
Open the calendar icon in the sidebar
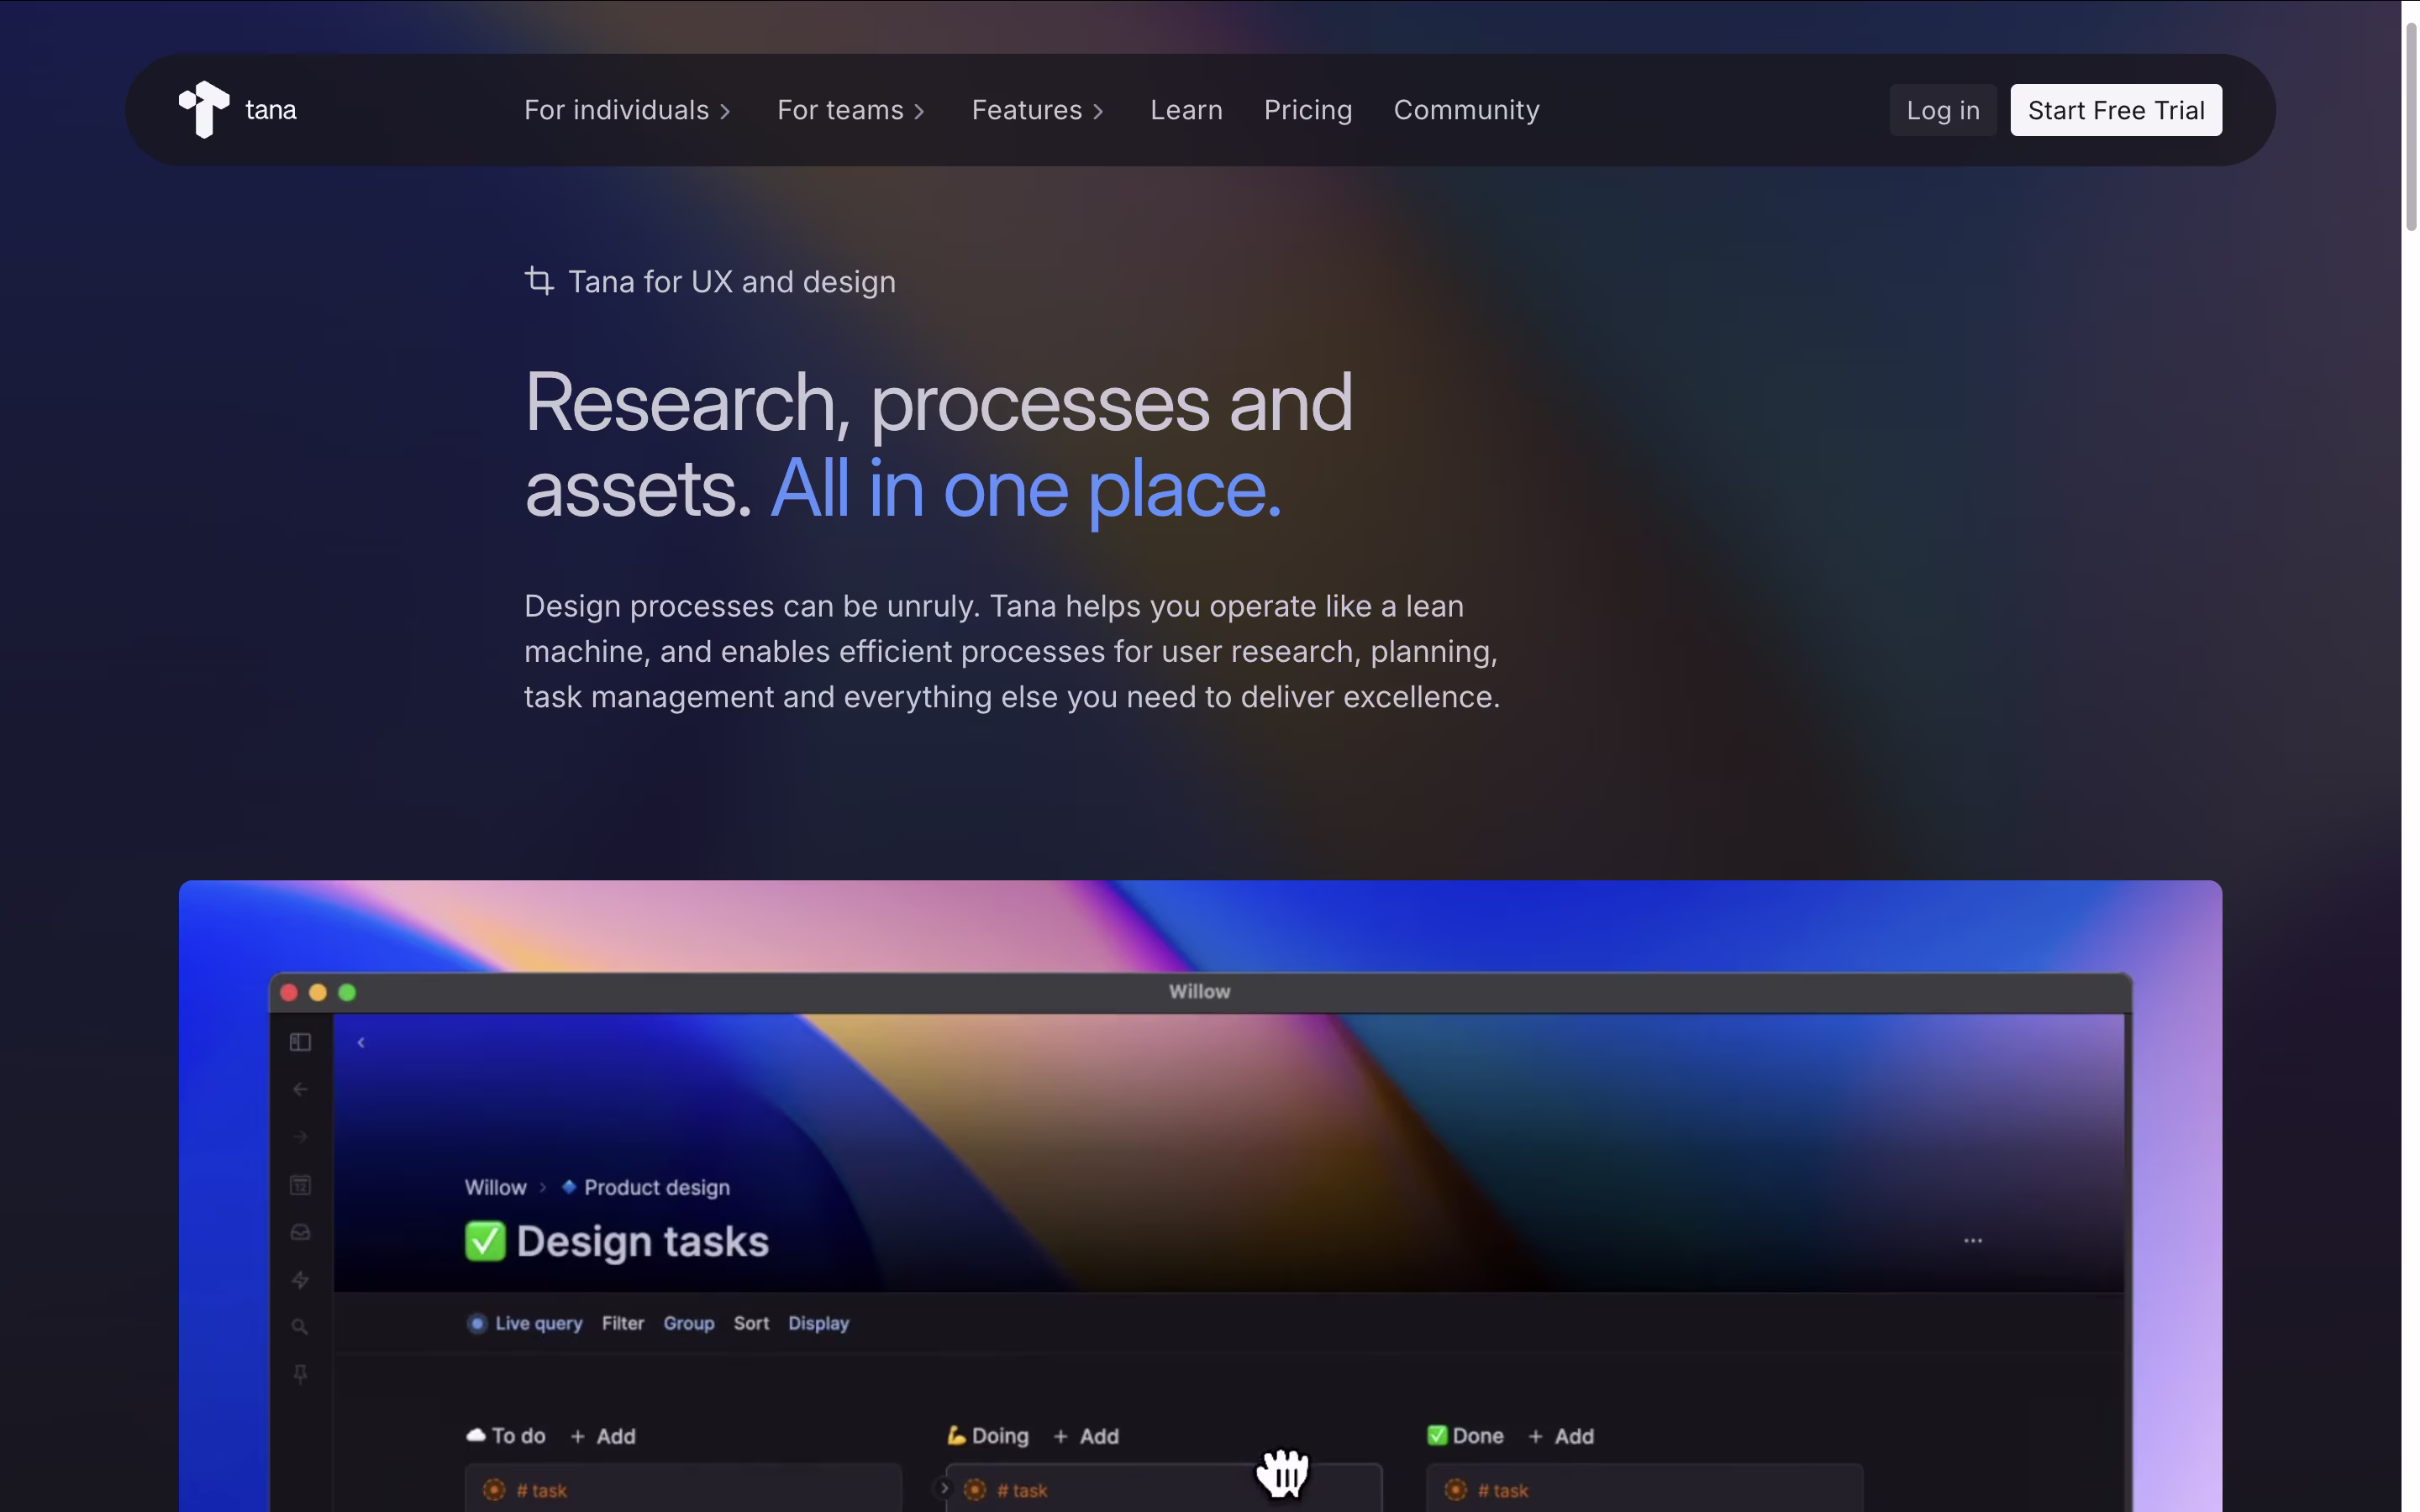point(300,1185)
